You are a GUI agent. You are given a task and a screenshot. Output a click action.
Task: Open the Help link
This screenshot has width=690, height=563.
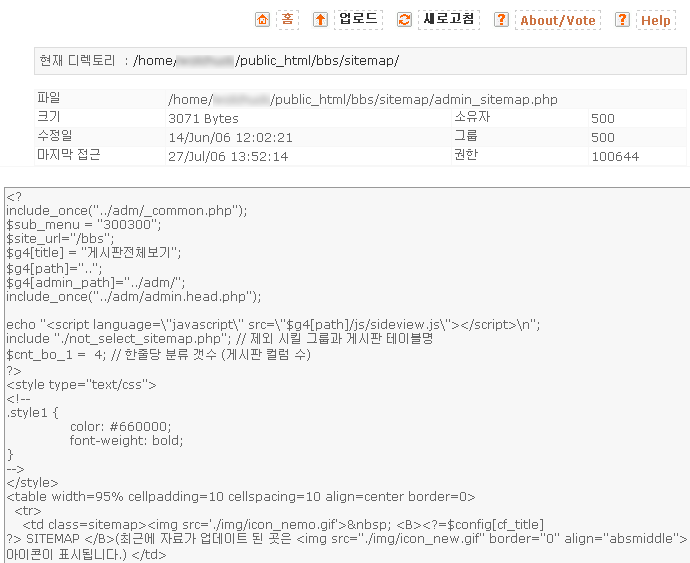pyautogui.click(x=655, y=20)
